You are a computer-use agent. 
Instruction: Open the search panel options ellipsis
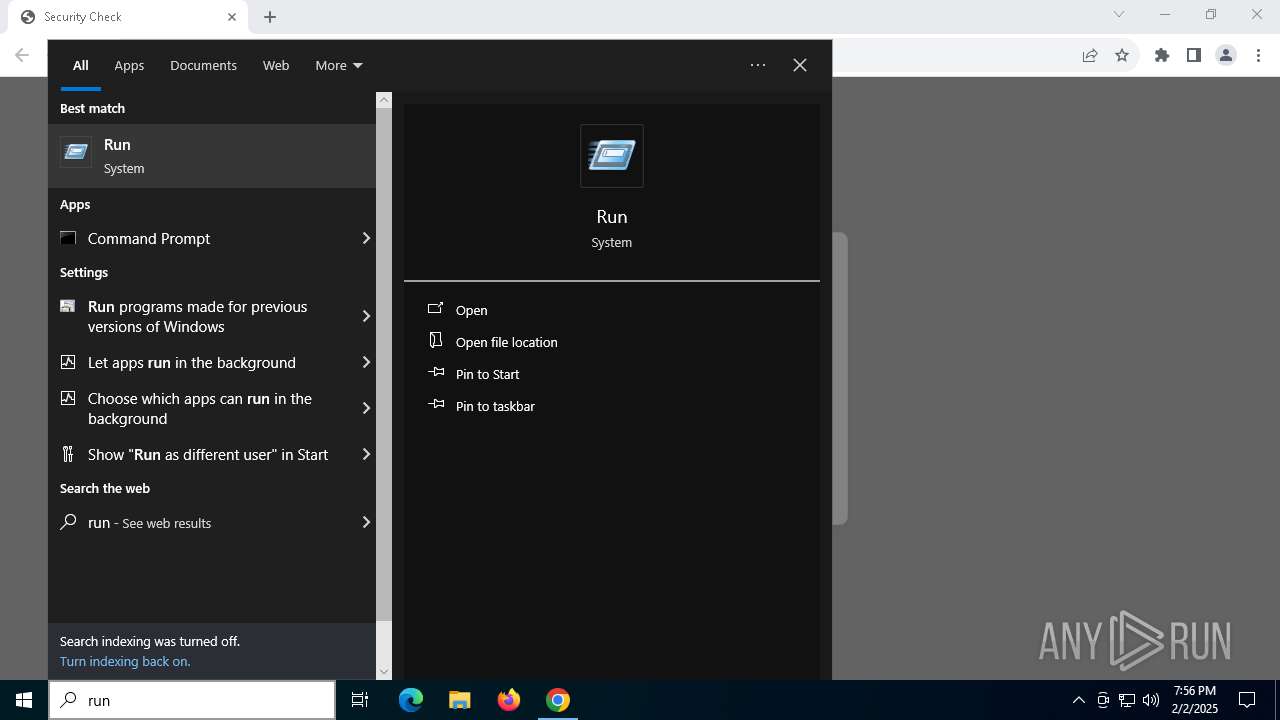[758, 65]
